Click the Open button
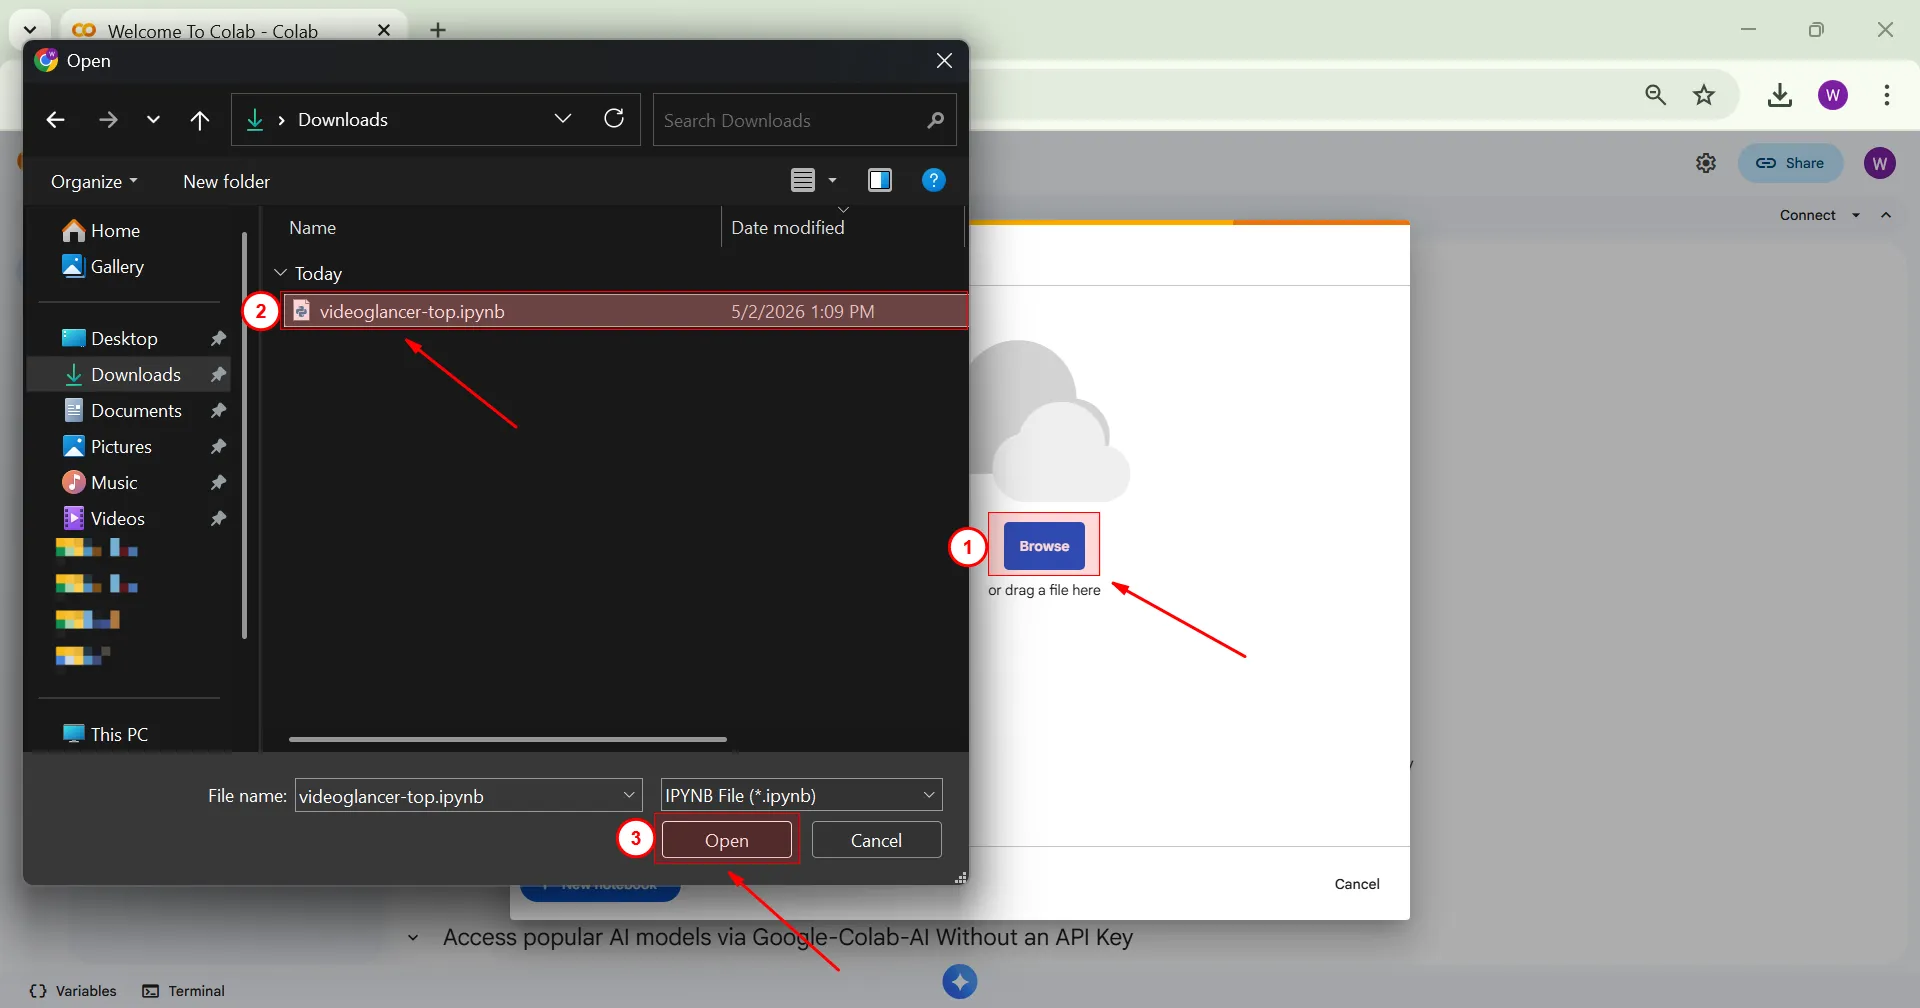Screen dimensions: 1920x1008 727,840
